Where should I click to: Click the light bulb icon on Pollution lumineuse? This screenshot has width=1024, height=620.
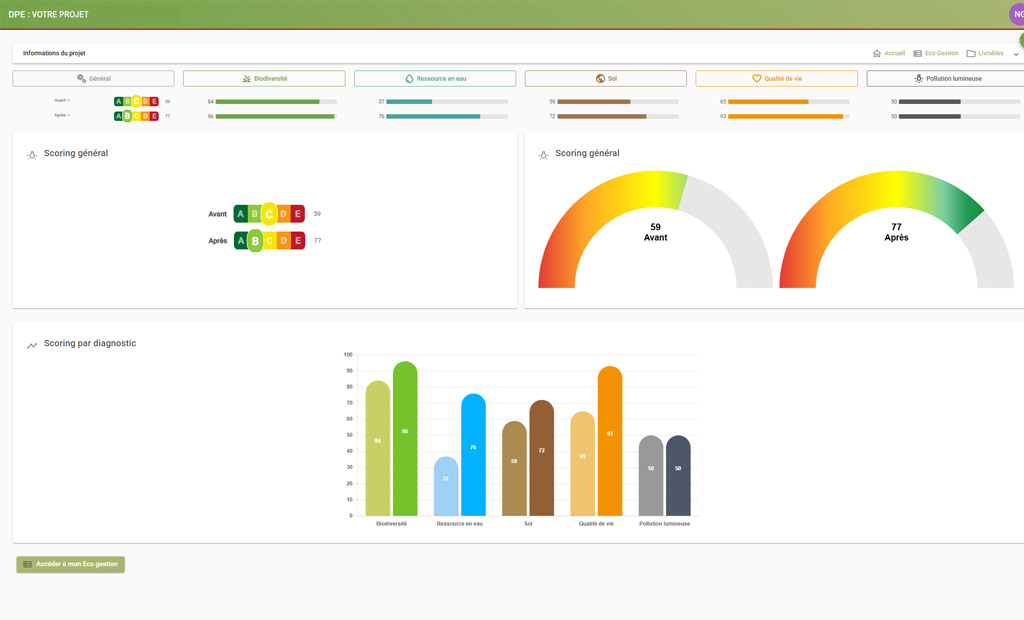(918, 78)
